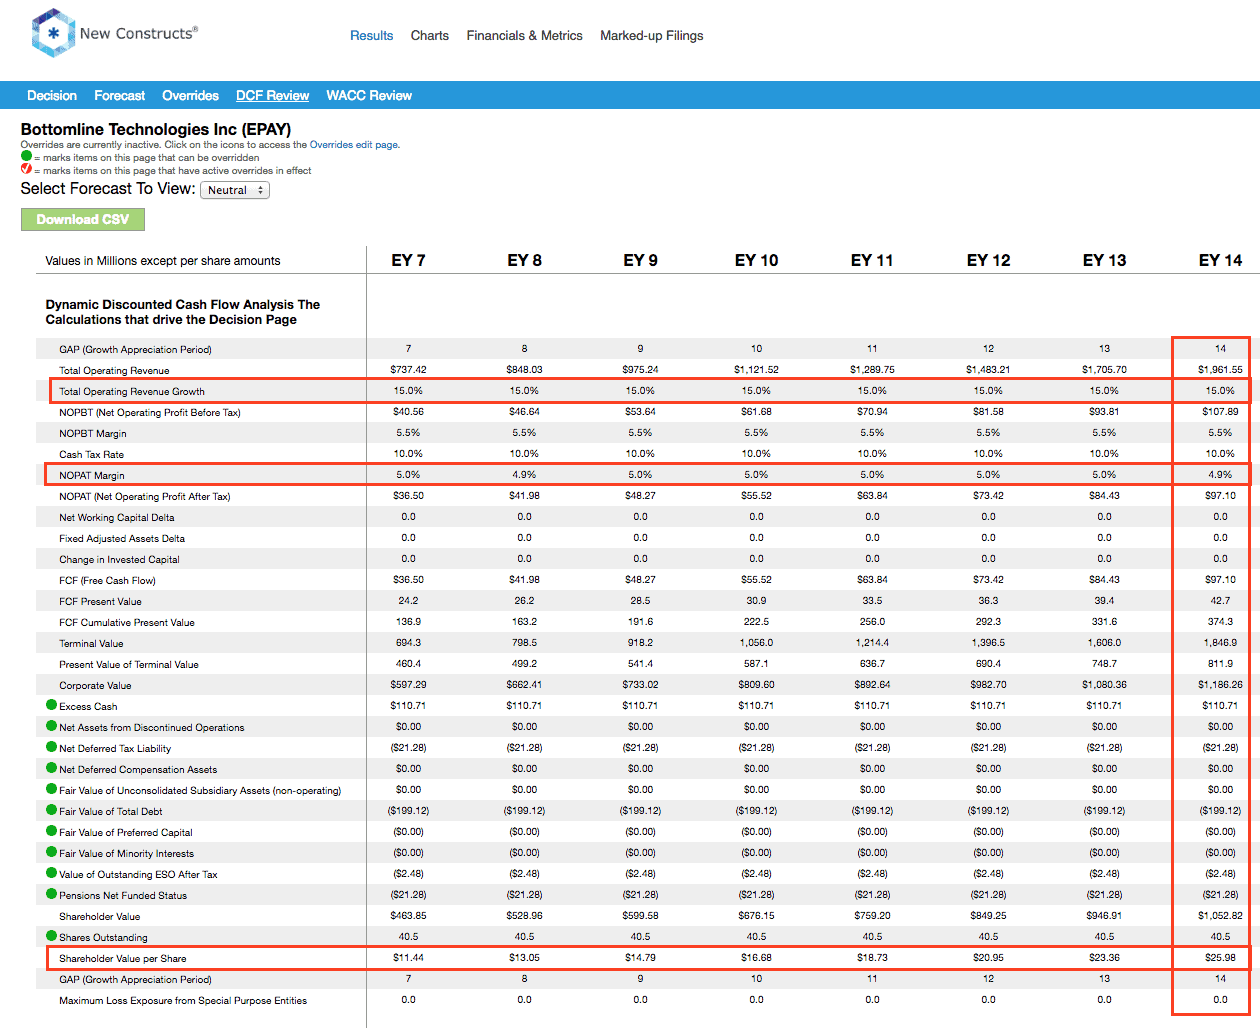Viewport: 1260px width, 1028px height.
Task: Open the Select Forecast To View dropdown
Action: (x=235, y=190)
